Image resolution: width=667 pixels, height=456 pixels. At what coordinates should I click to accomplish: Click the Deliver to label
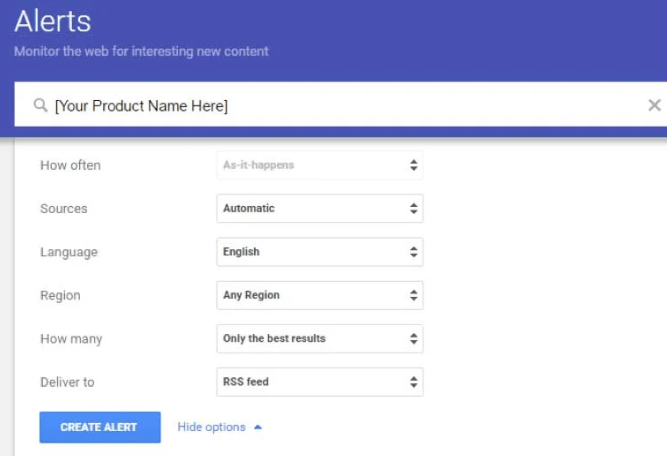point(67,382)
